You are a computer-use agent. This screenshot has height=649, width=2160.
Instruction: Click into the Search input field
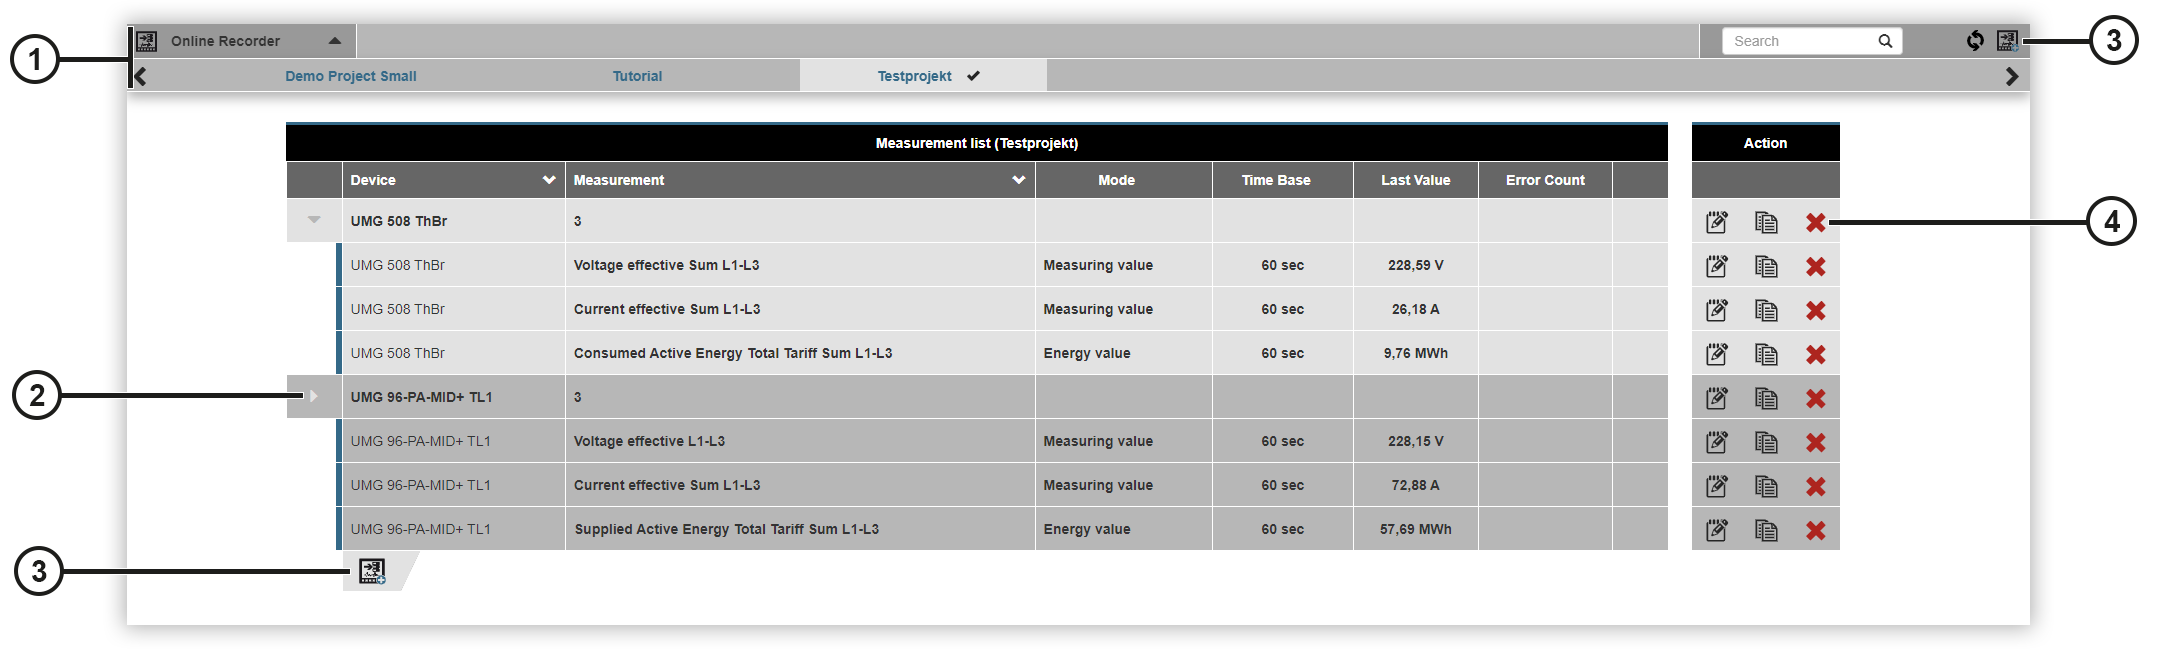(1800, 41)
